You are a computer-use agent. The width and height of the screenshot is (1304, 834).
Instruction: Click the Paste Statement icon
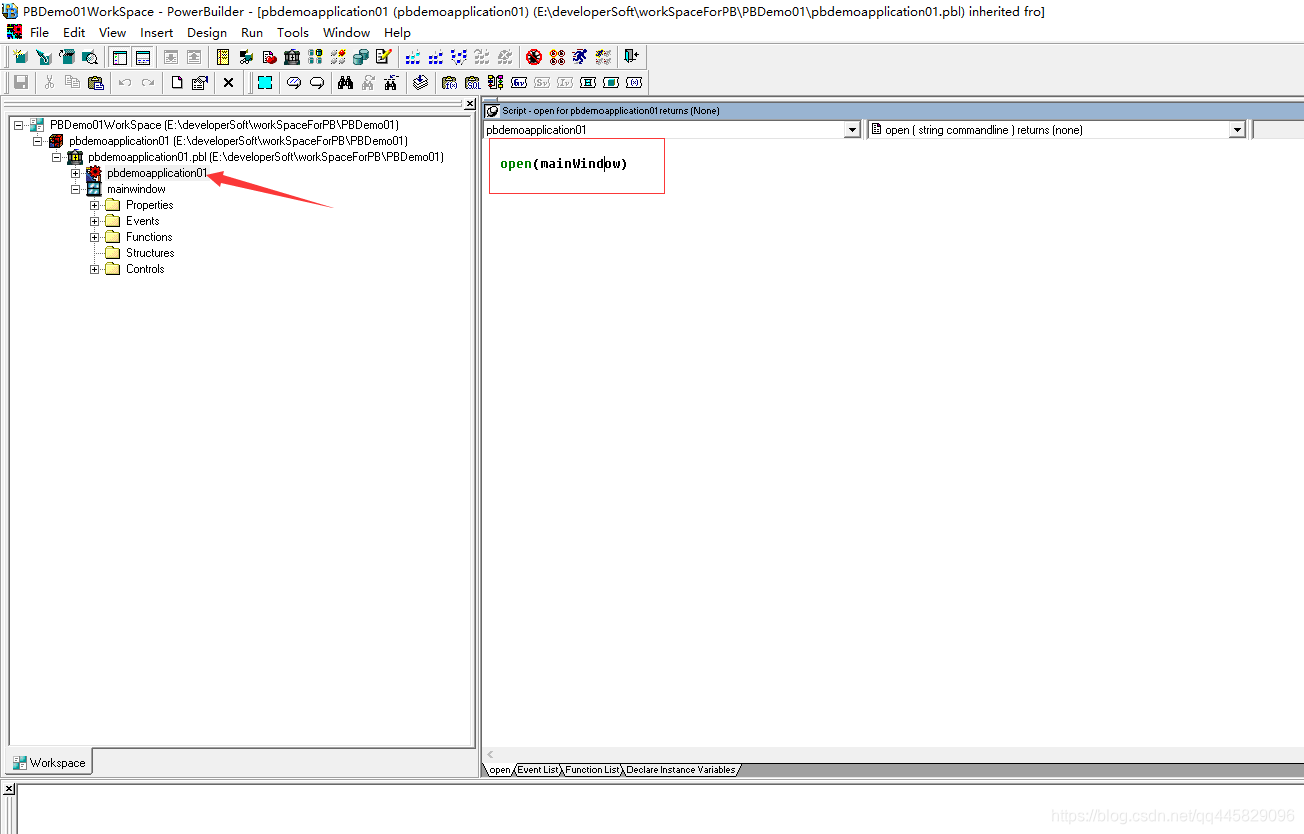[x=496, y=82]
